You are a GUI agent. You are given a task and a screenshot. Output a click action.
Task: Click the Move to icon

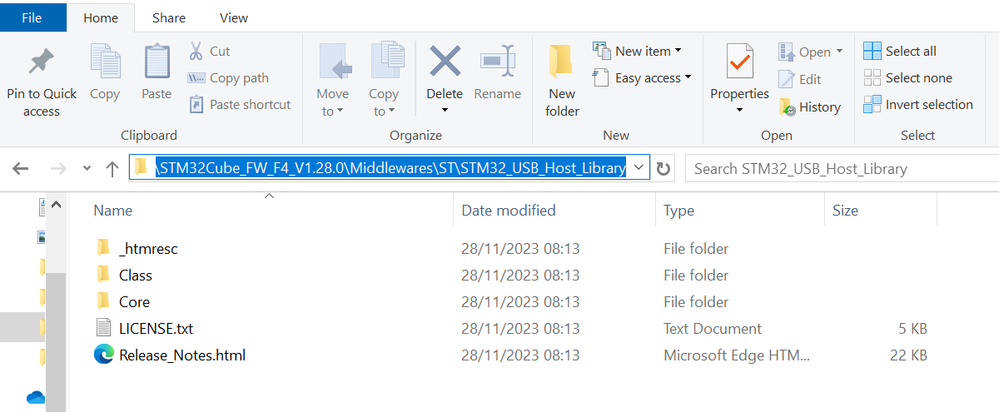(334, 62)
